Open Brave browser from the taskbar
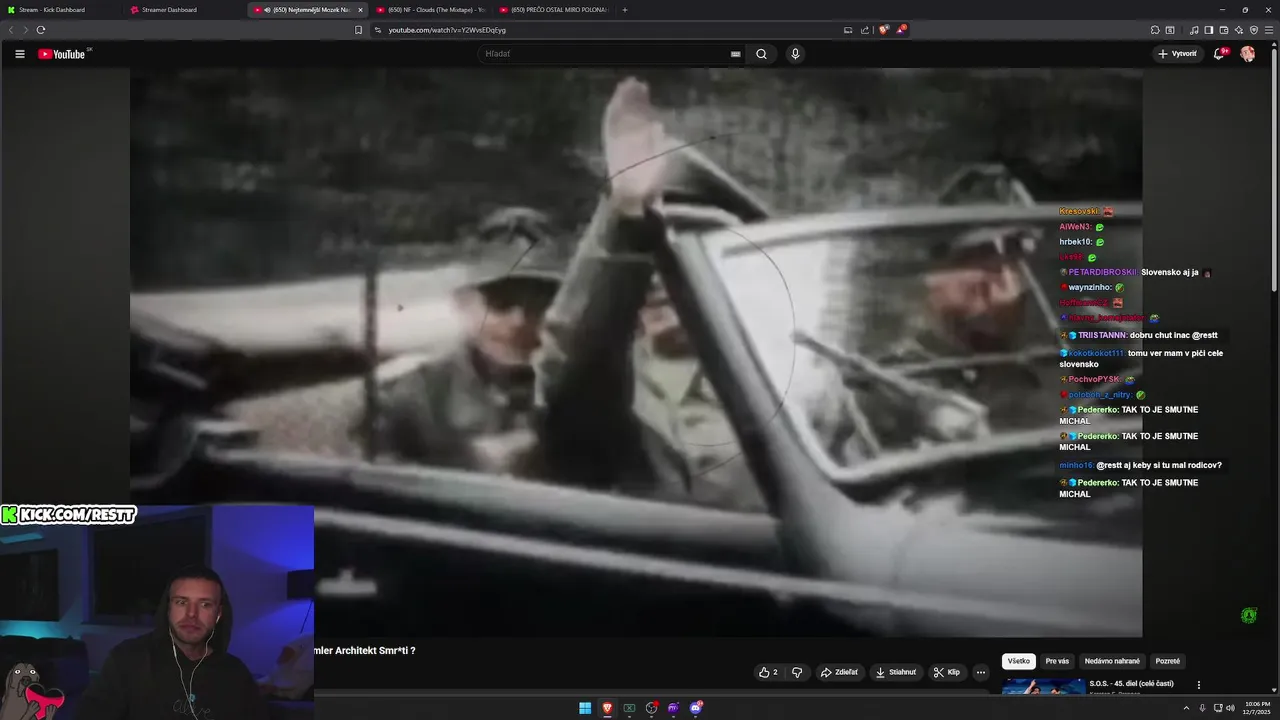The height and width of the screenshot is (720, 1280). pyautogui.click(x=607, y=708)
